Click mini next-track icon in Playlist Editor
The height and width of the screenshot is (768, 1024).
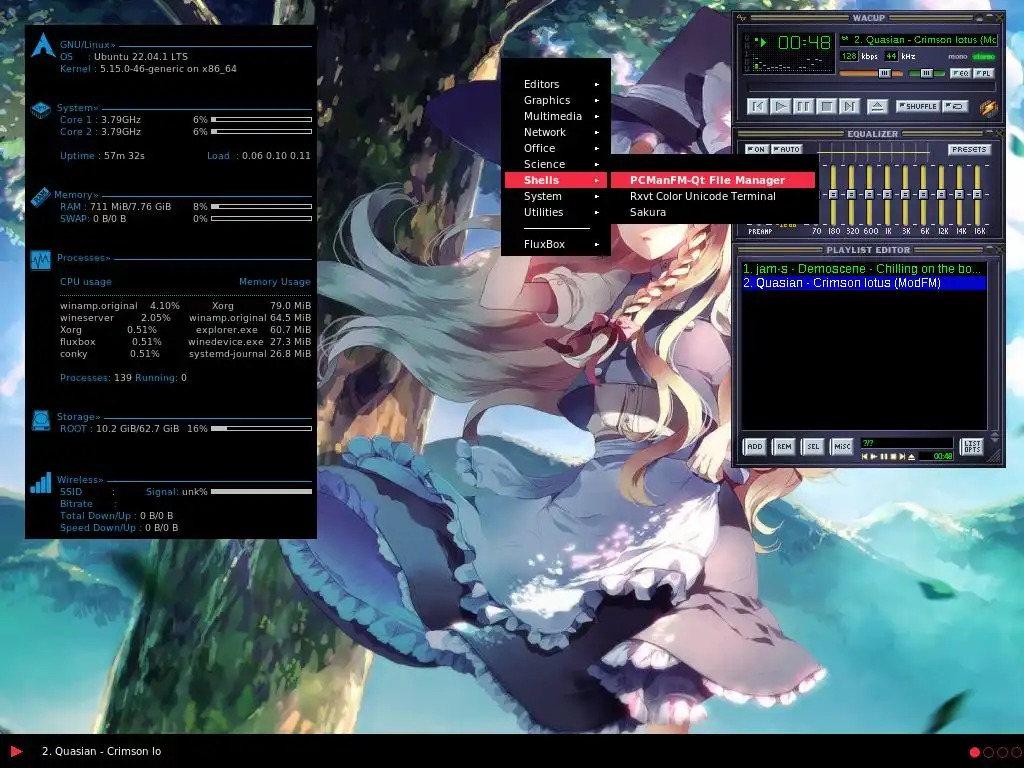click(902, 456)
